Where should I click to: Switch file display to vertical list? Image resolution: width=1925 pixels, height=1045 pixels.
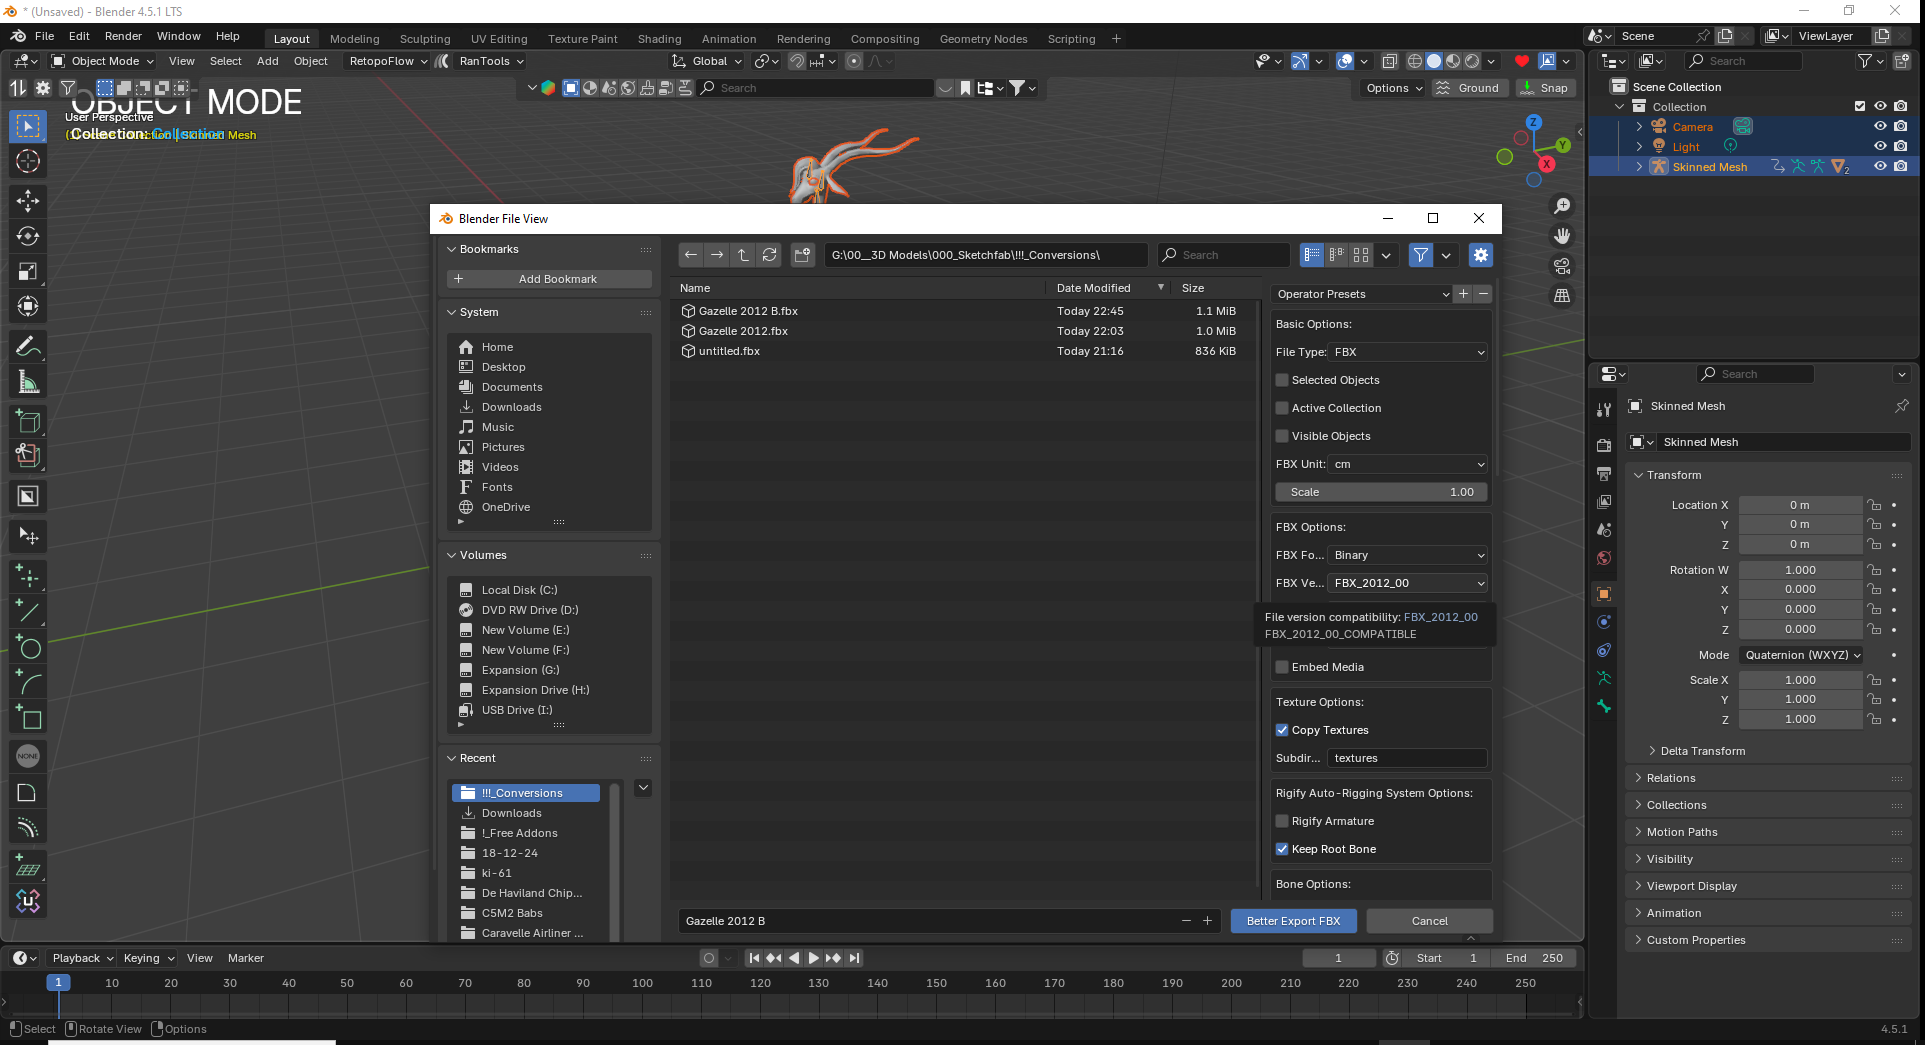[1312, 255]
